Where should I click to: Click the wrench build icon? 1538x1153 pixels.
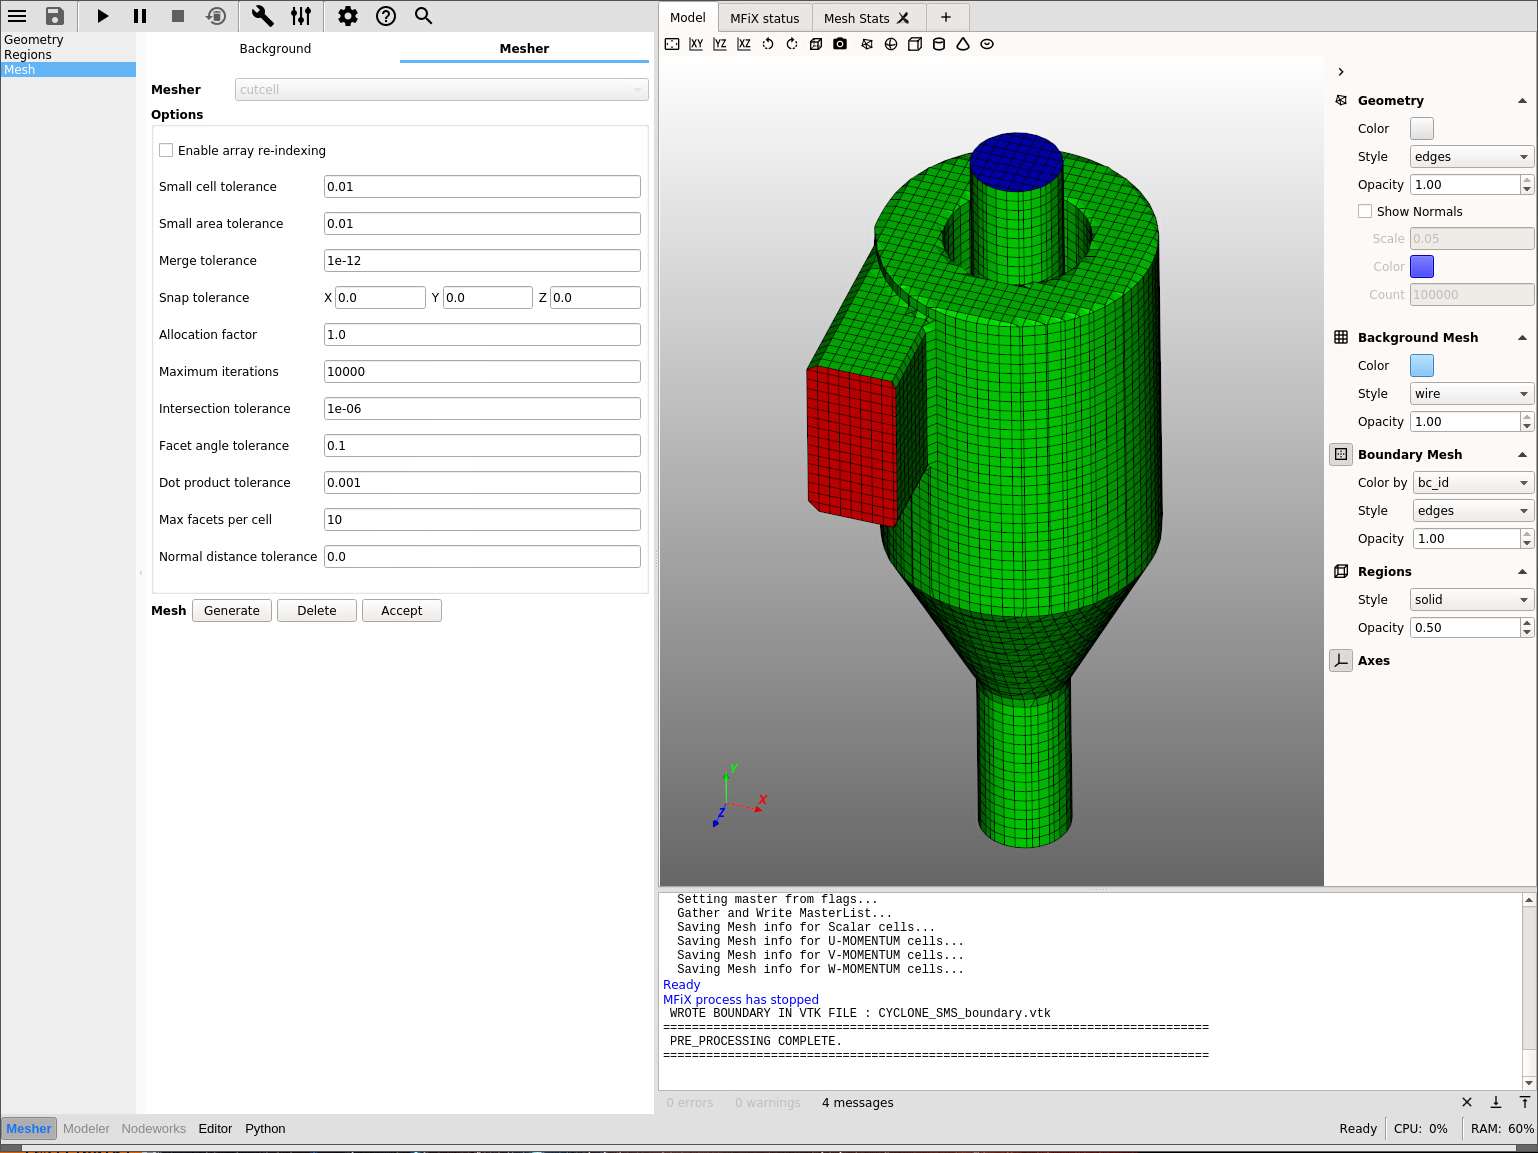[262, 16]
